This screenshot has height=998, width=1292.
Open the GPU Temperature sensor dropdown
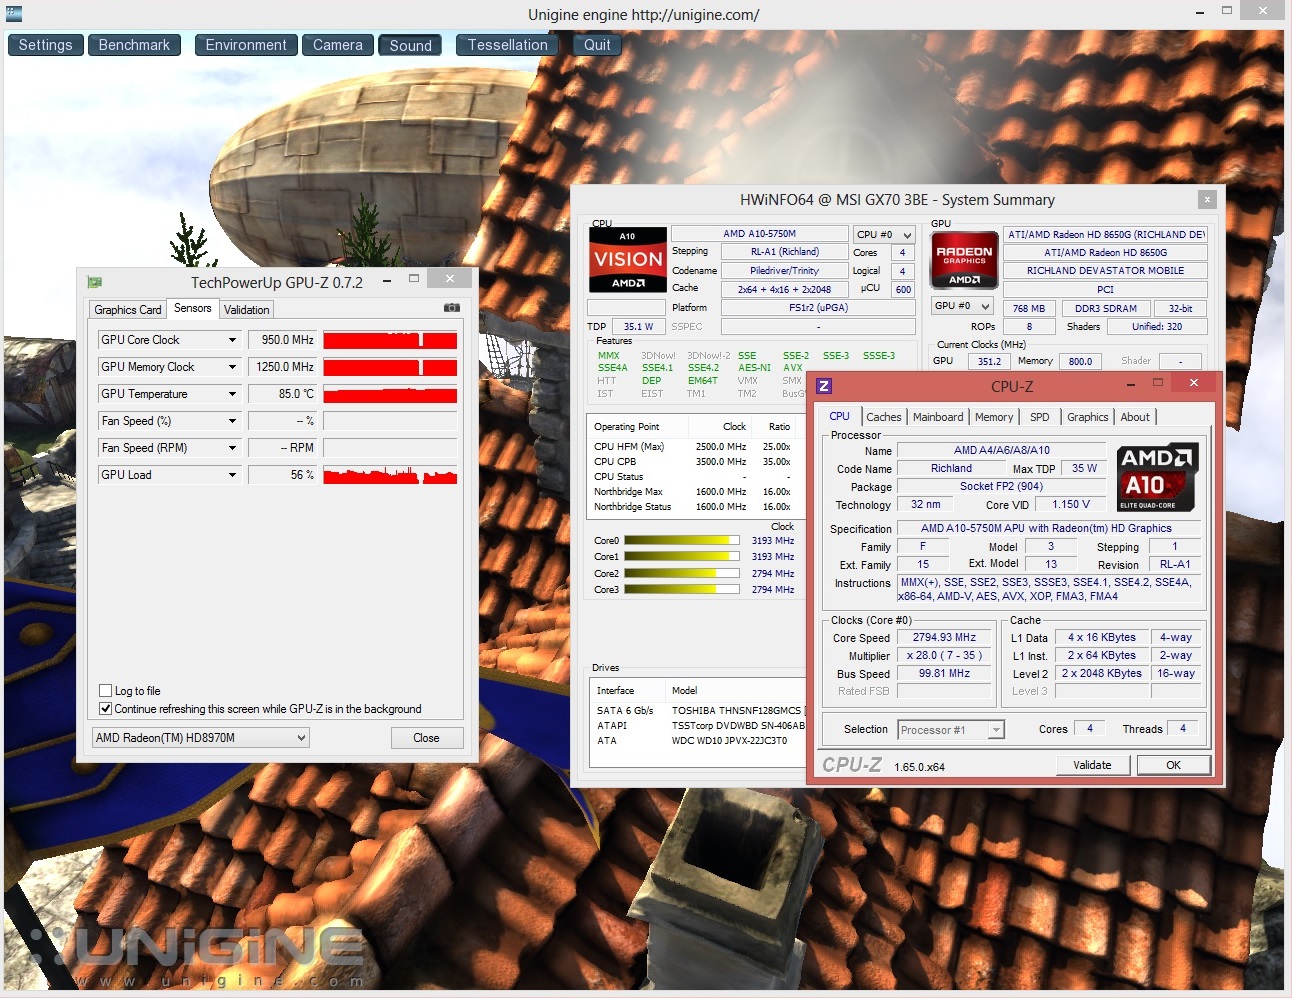[x=232, y=394]
